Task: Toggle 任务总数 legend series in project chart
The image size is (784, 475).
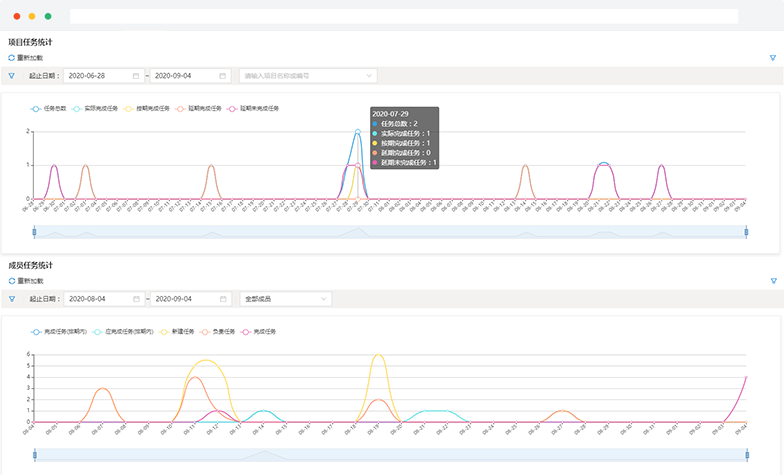Action: [x=48, y=108]
